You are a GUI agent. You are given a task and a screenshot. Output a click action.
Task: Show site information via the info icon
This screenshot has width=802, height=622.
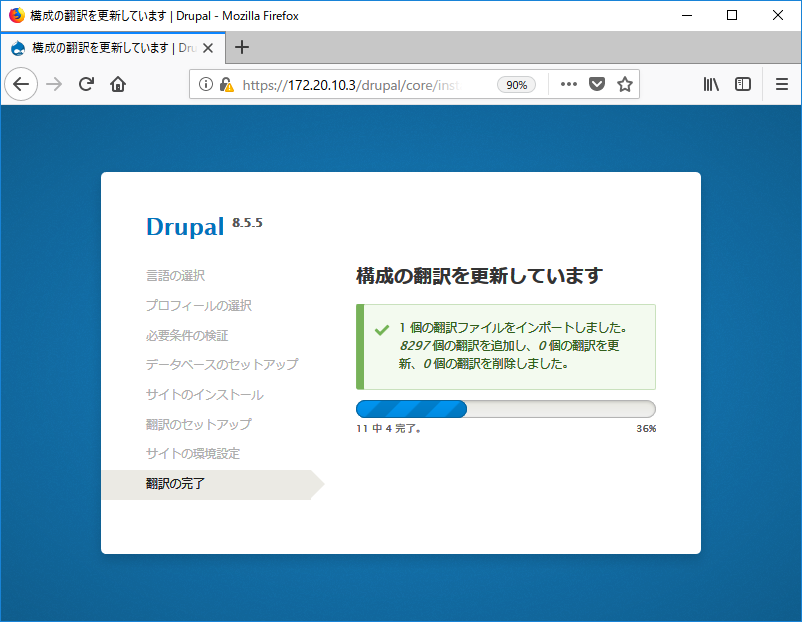(x=206, y=84)
